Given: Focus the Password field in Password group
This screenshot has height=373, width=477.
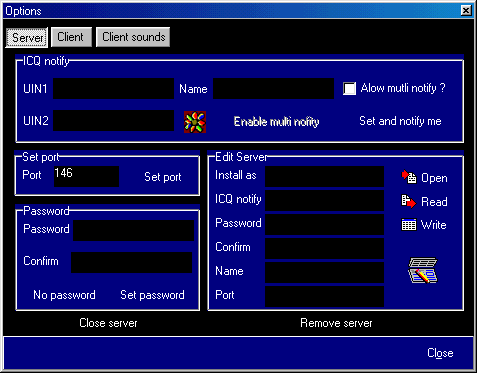Looking at the screenshot, I should click(133, 230).
